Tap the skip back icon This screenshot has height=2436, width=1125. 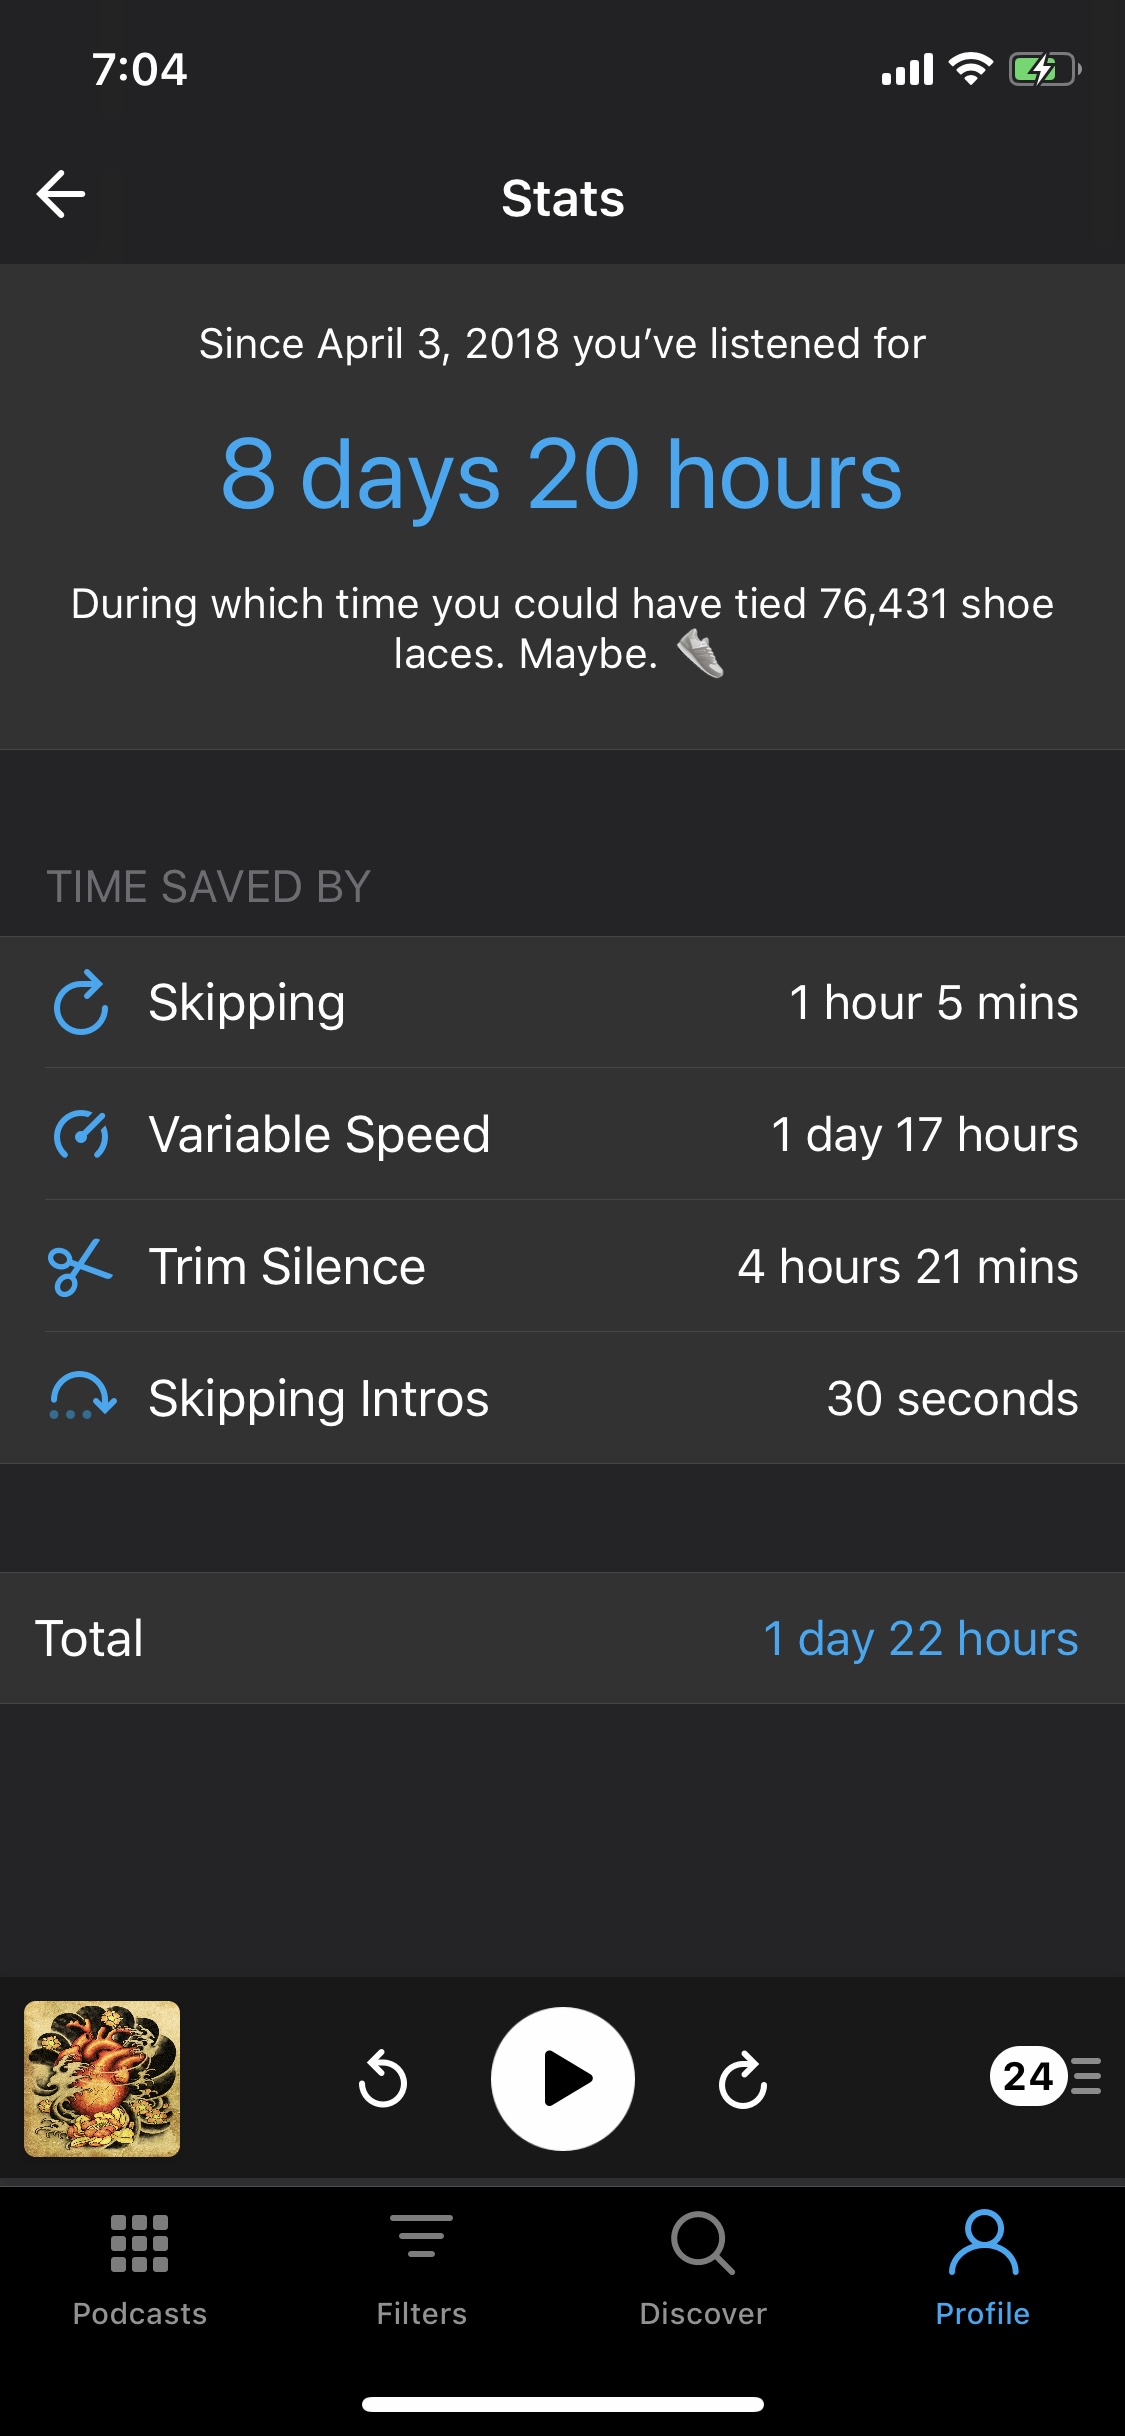tap(382, 2079)
